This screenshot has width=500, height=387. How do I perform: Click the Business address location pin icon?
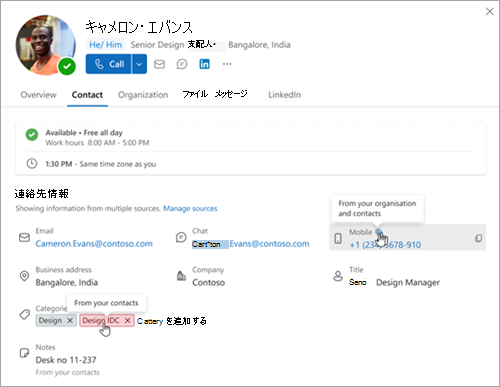[24, 276]
